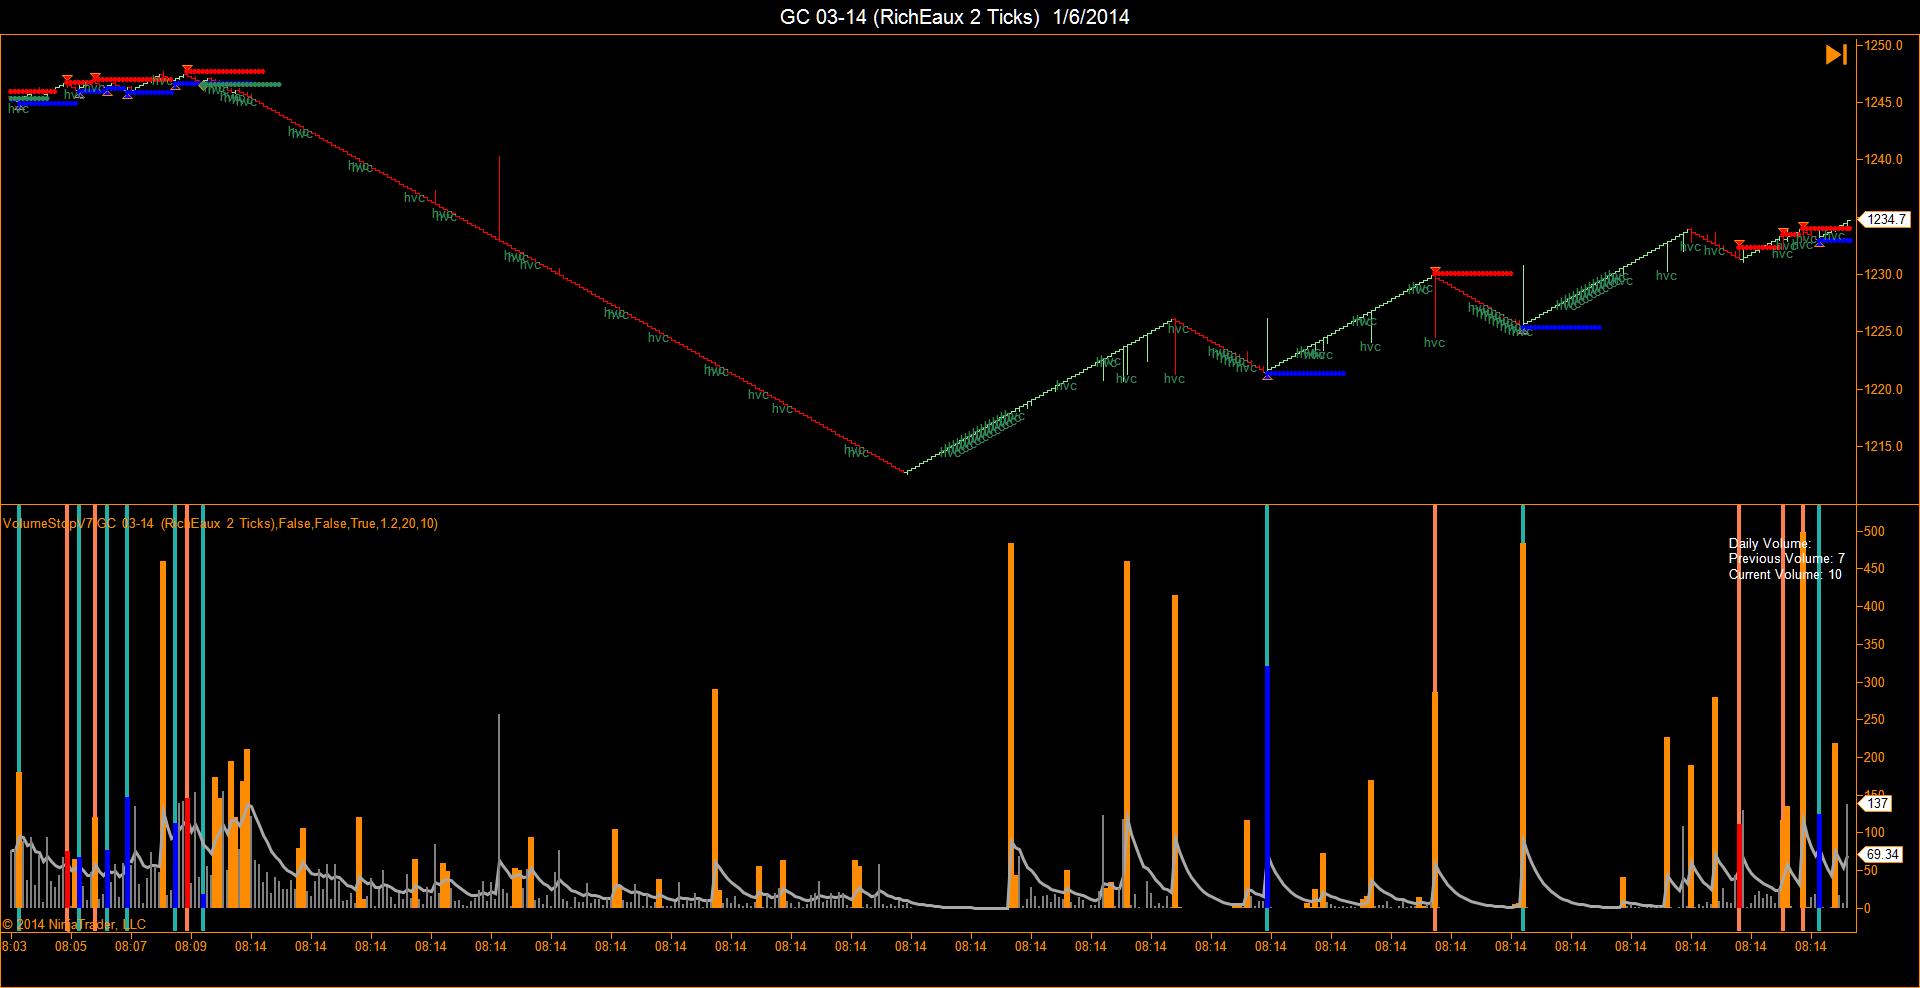The height and width of the screenshot is (988, 1920).
Task: Click the "Daily Volume:" readout
Action: pyautogui.click(x=1770, y=544)
